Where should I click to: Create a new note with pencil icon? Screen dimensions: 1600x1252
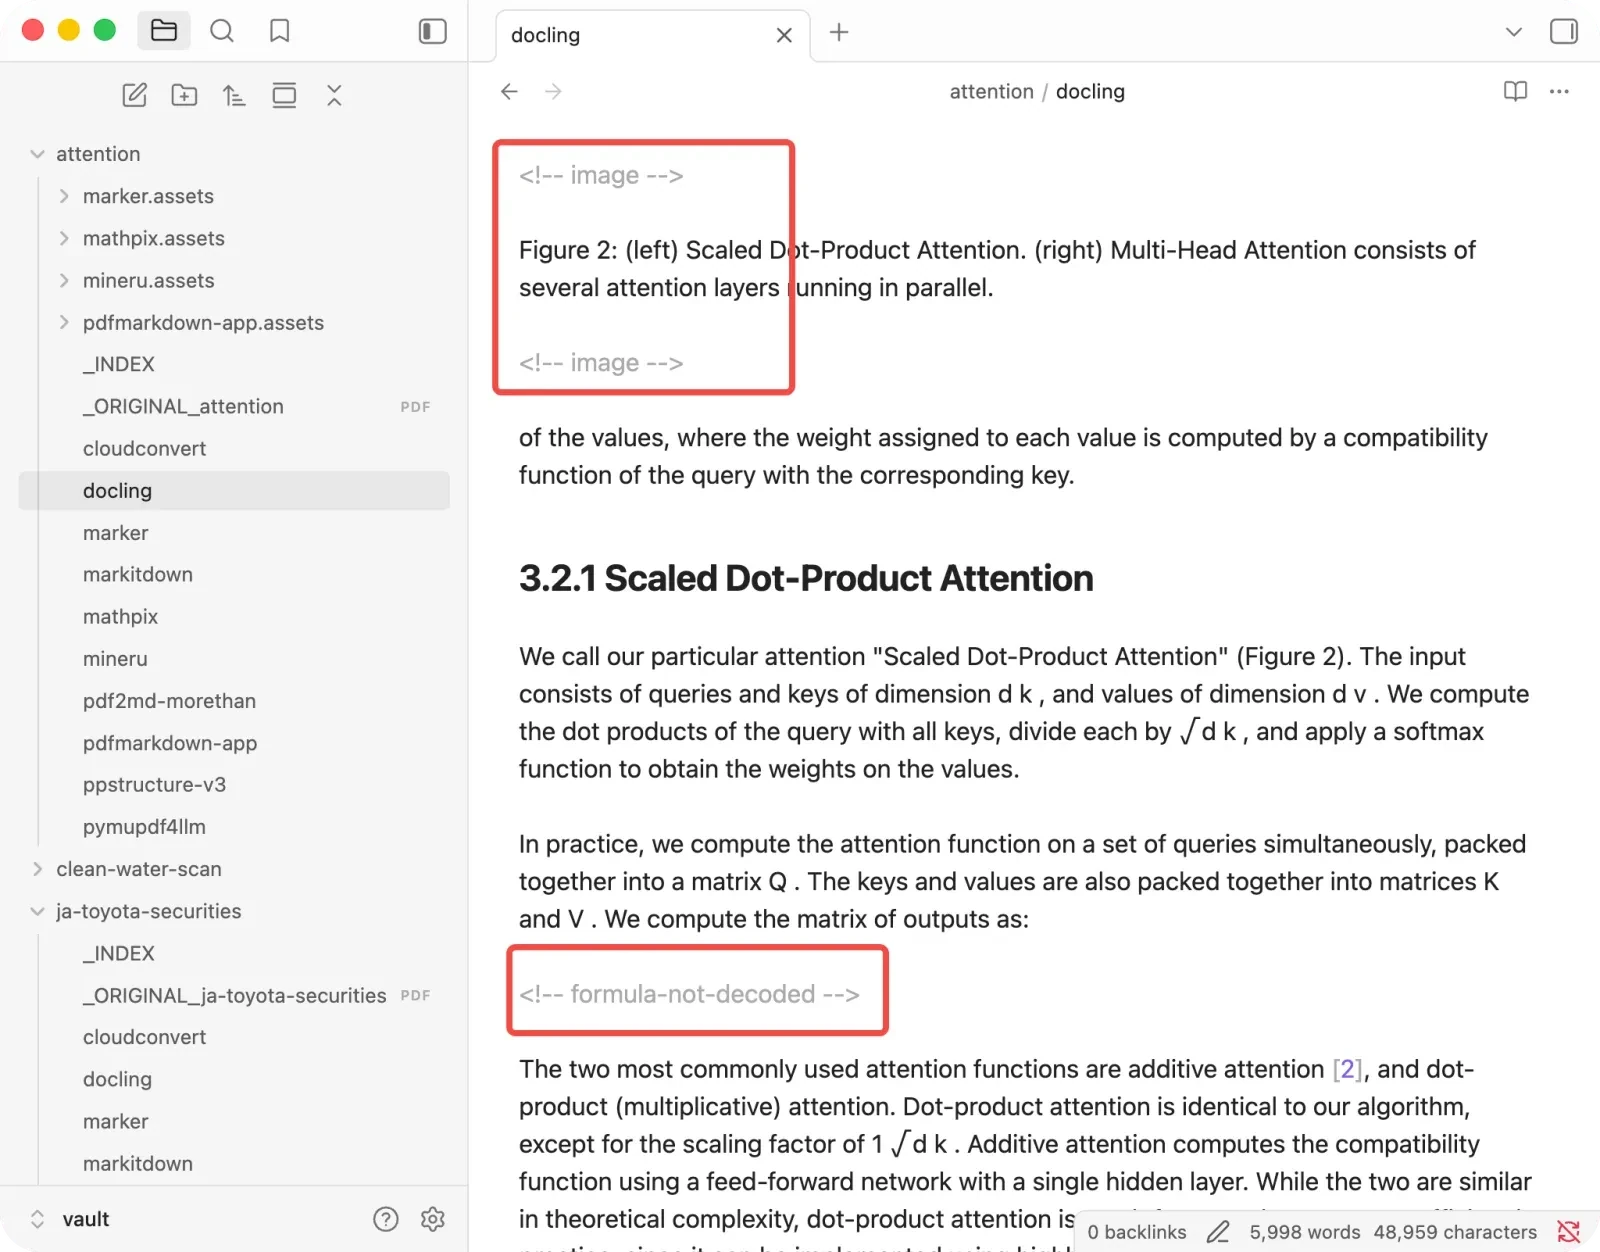click(135, 95)
